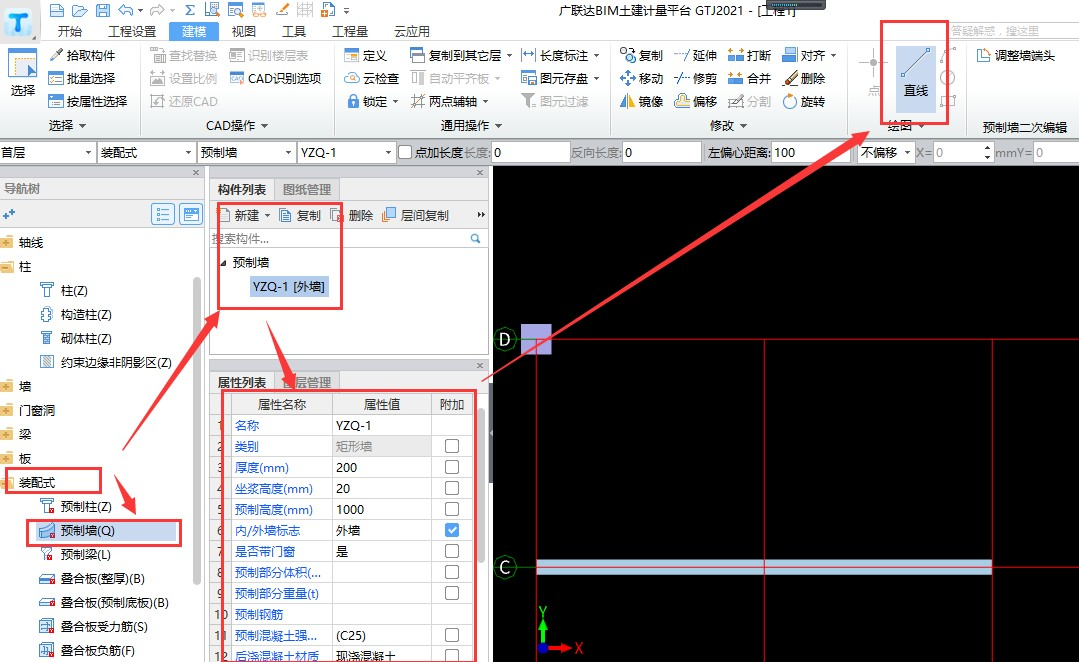The height and width of the screenshot is (662, 1079).
Task: Click the save icon in quick access toolbar
Action: (103, 10)
